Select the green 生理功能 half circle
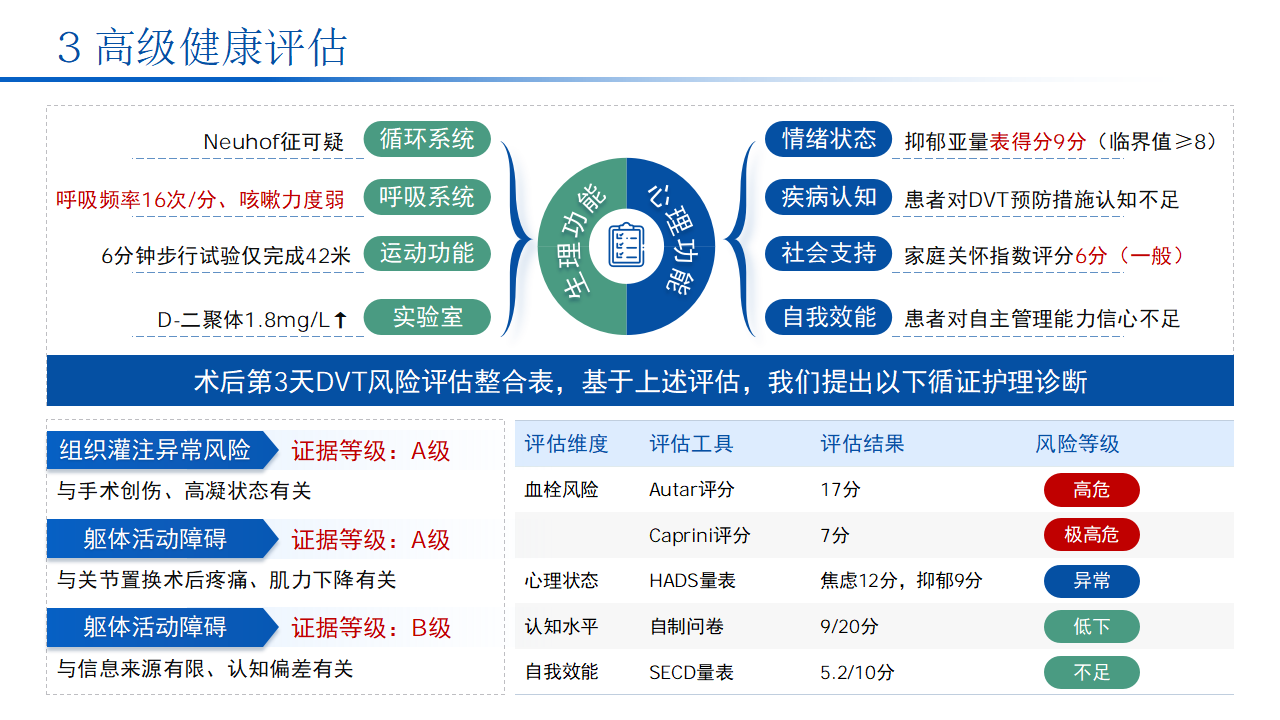1280x720 pixels. pyautogui.click(x=580, y=246)
